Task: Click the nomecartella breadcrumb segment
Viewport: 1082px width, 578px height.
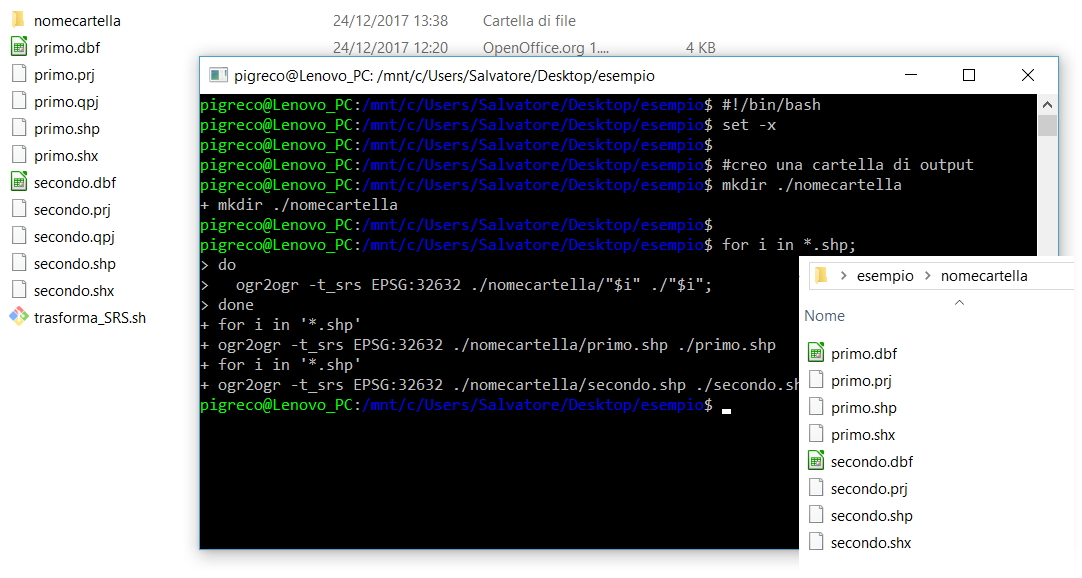Action: 983,276
